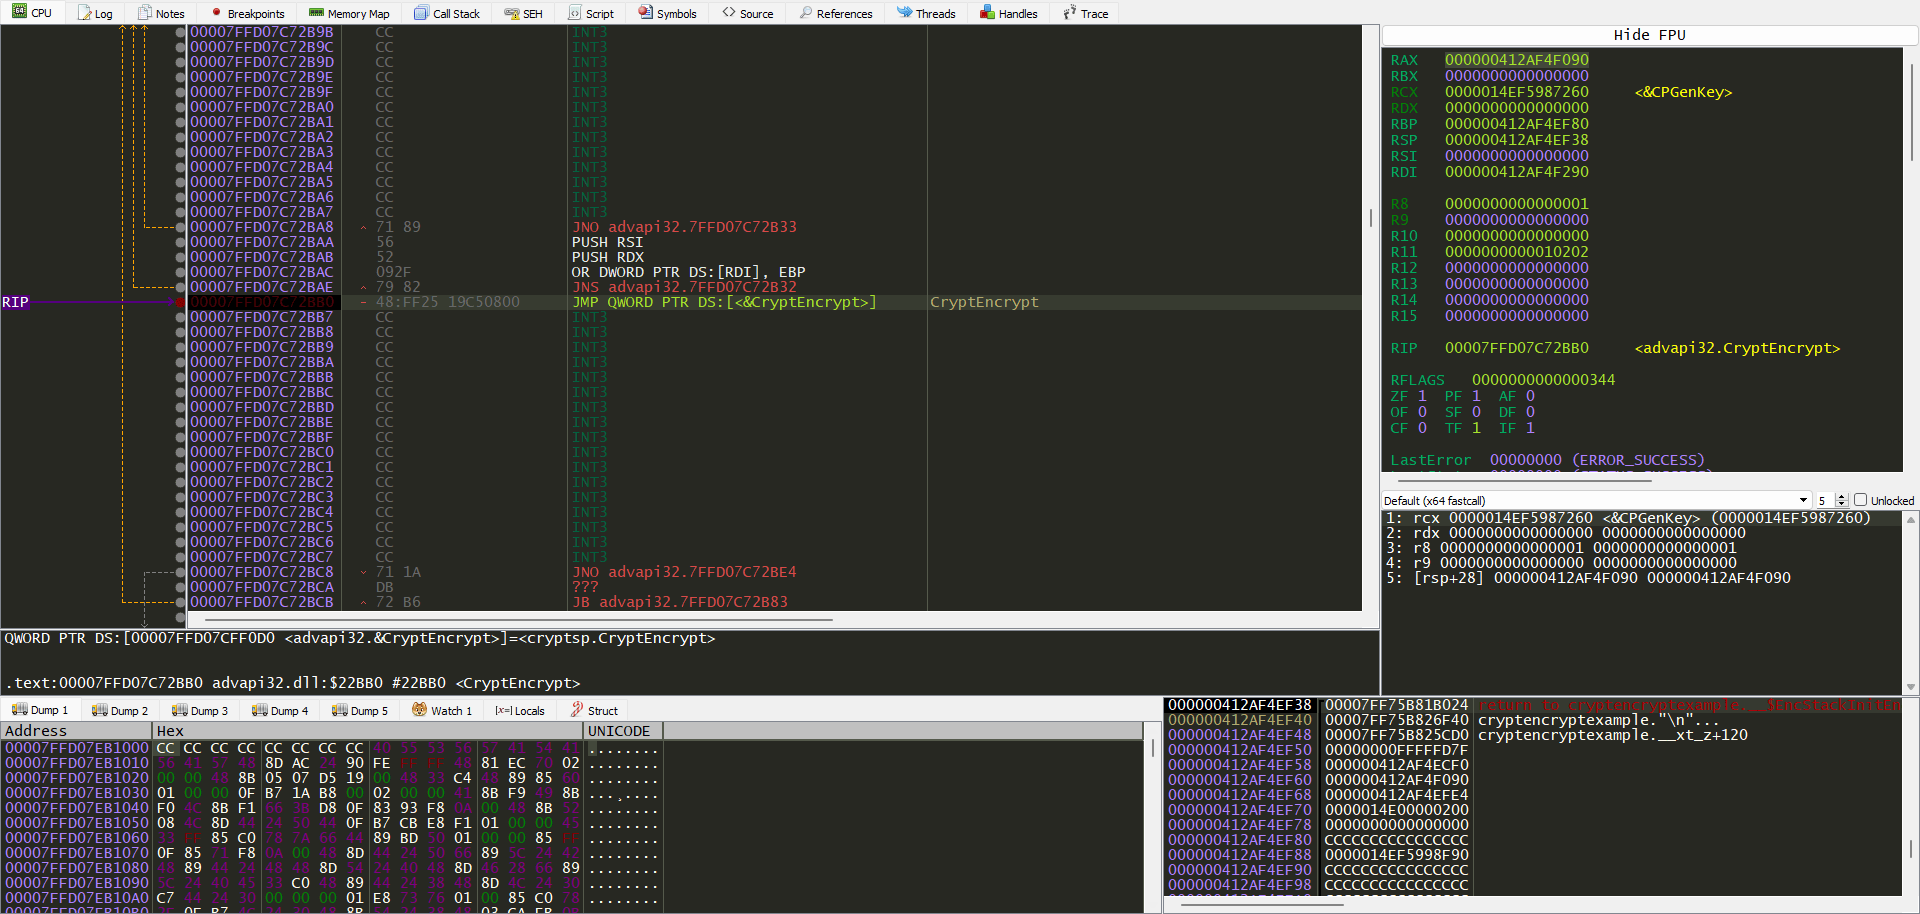Image resolution: width=1920 pixels, height=914 pixels.
Task: Toggle the CF flag value
Action: tap(1422, 428)
